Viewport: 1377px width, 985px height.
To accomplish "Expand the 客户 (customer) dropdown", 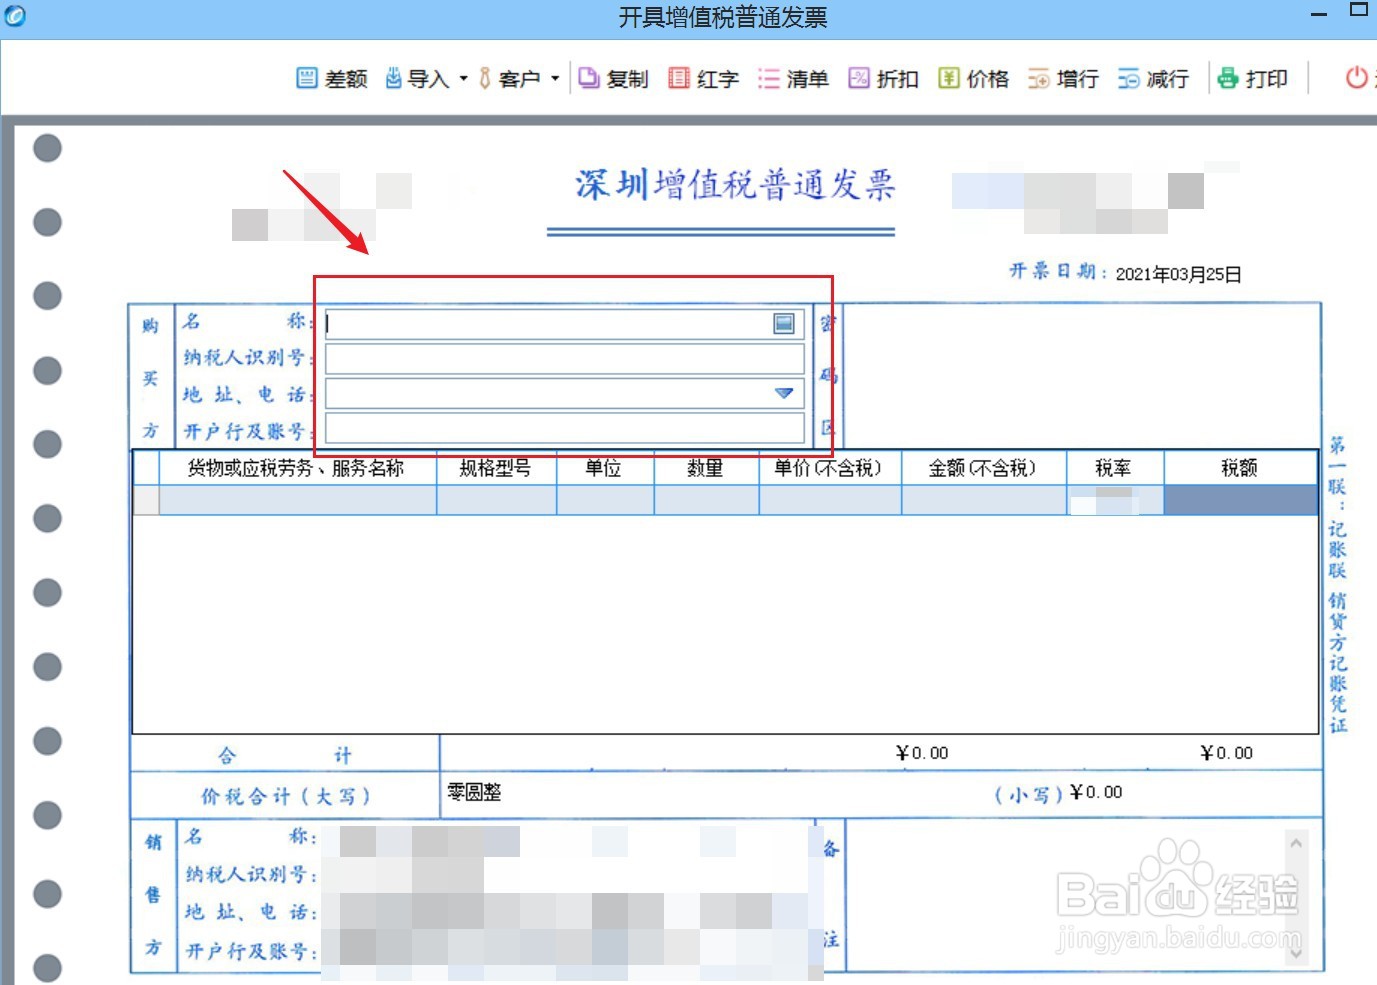I will pyautogui.click(x=555, y=78).
